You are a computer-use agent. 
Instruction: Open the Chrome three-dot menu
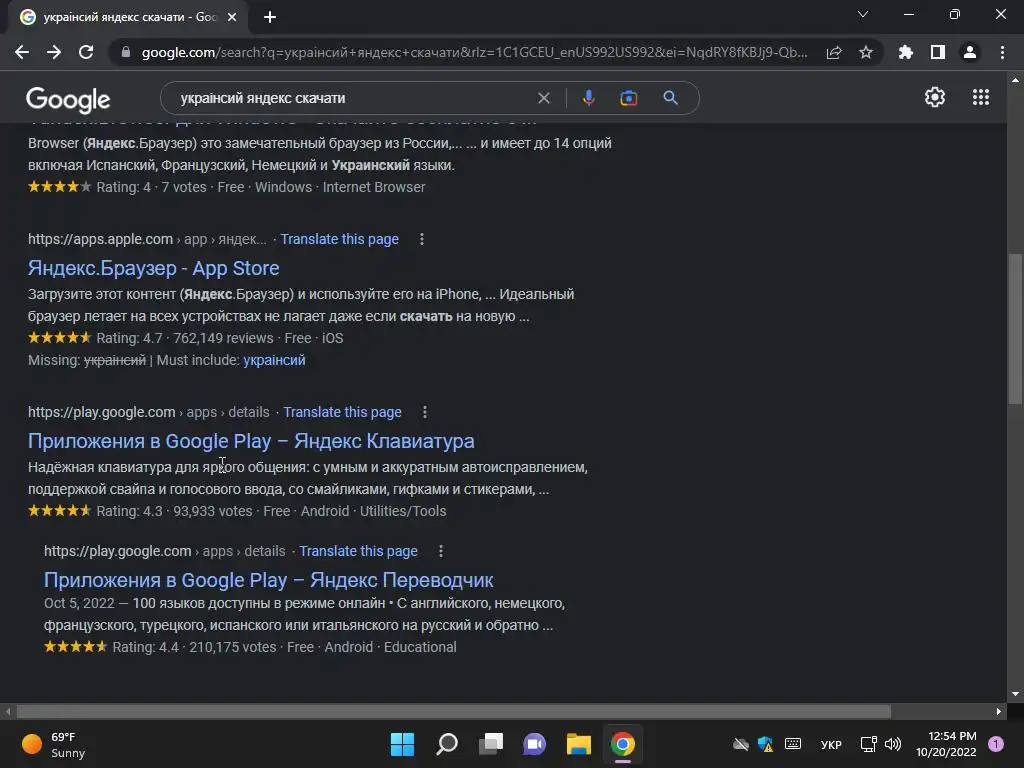[1002, 52]
